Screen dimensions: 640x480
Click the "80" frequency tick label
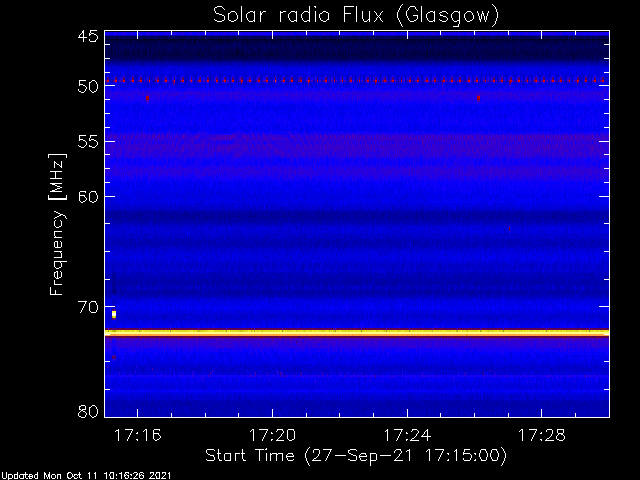coord(88,411)
